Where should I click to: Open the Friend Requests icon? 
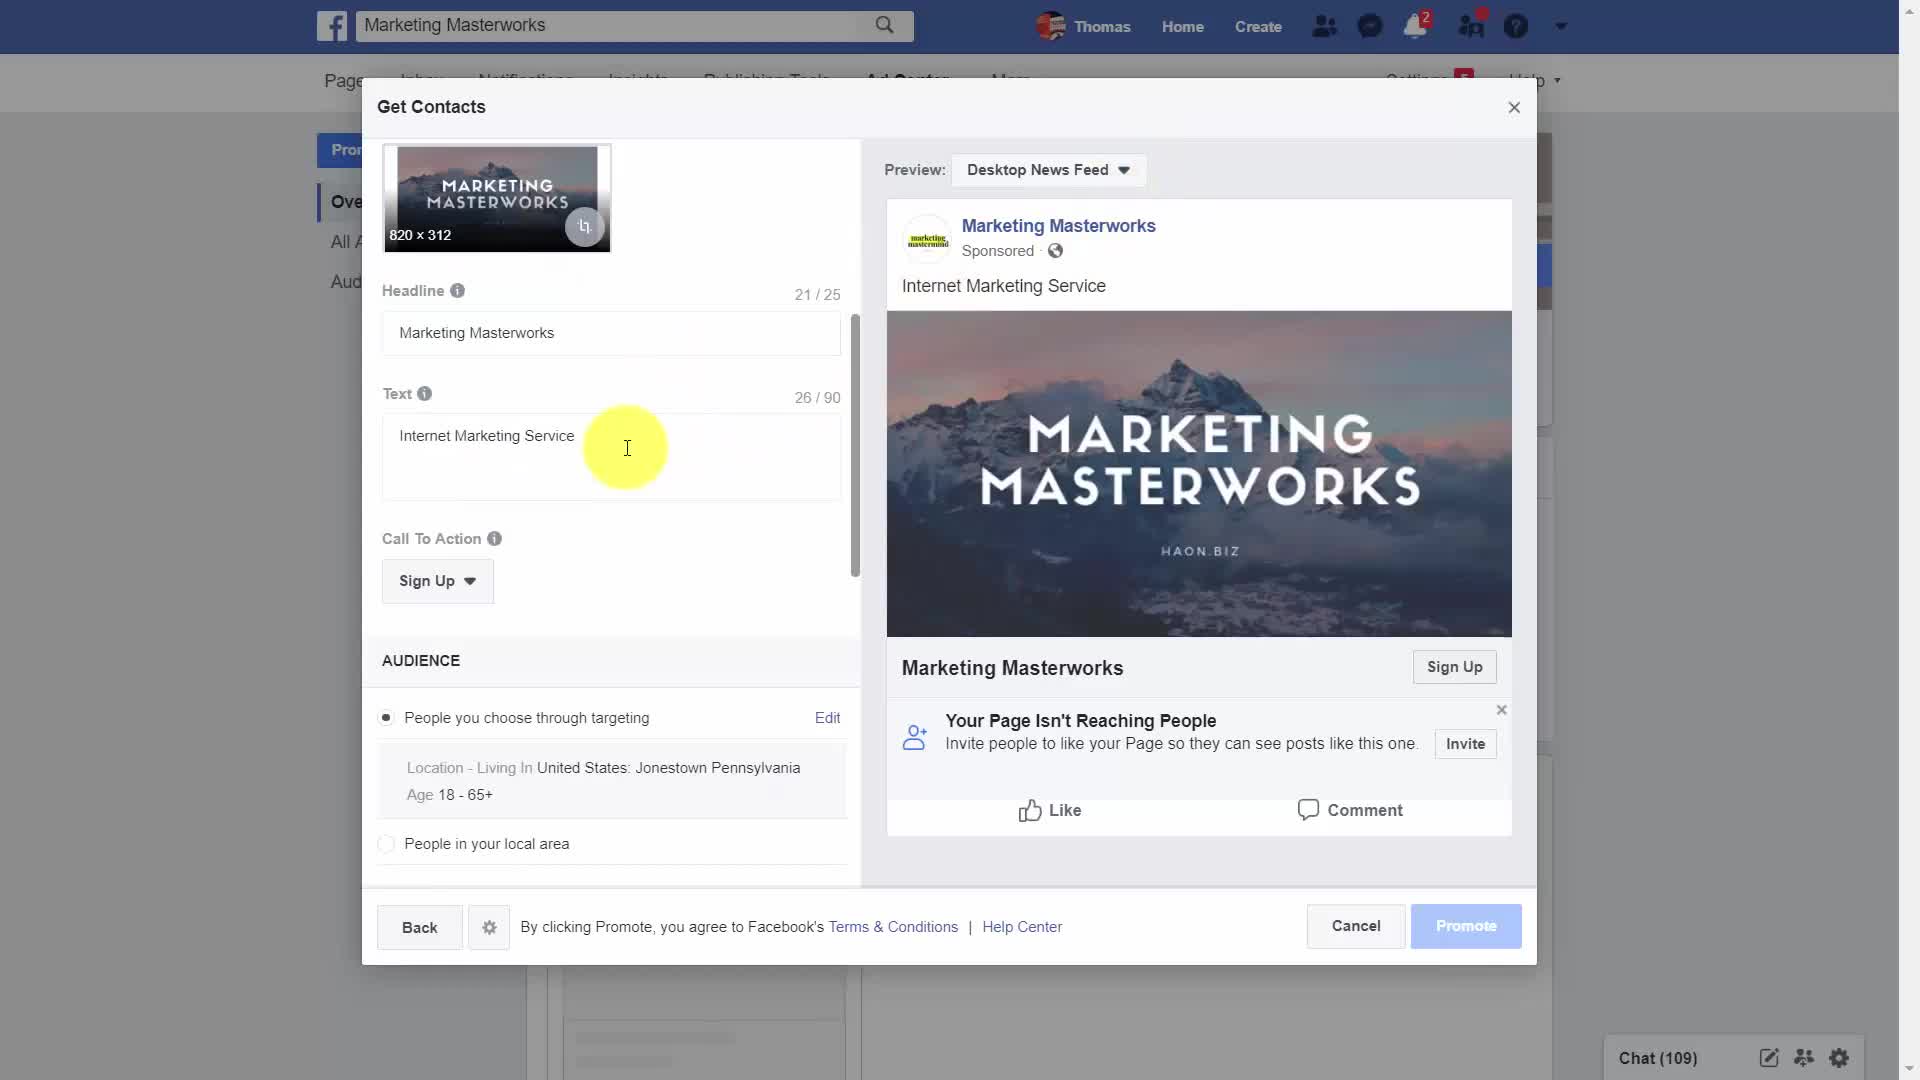tap(1324, 26)
